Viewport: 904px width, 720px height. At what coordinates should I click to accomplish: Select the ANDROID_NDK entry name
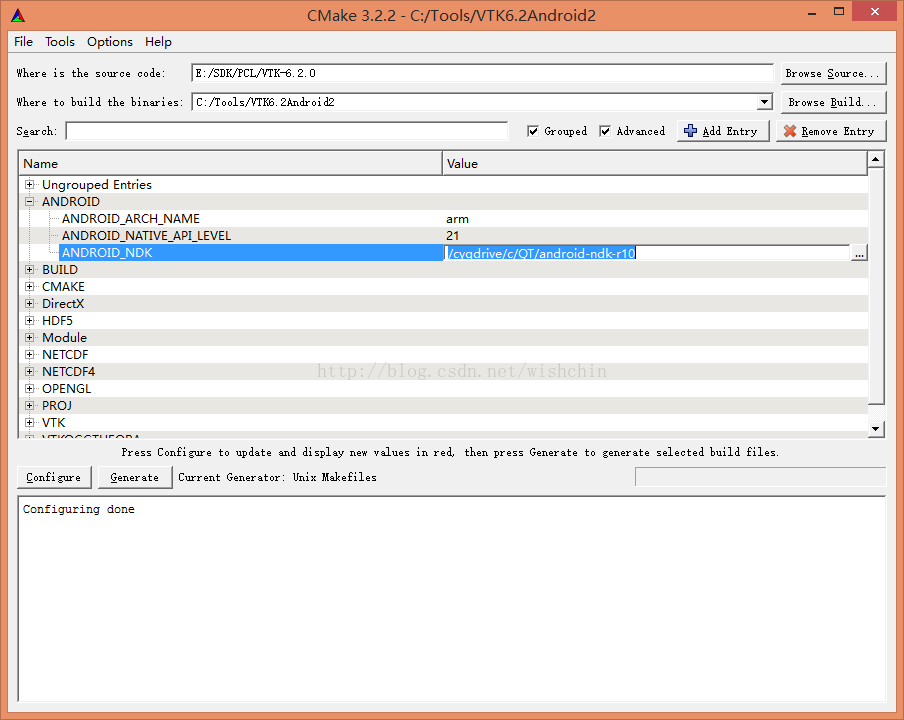click(x=107, y=252)
